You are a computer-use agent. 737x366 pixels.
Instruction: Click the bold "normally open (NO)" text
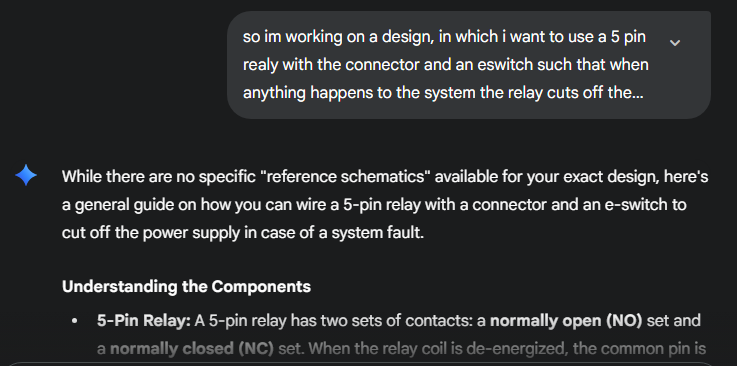pos(566,321)
